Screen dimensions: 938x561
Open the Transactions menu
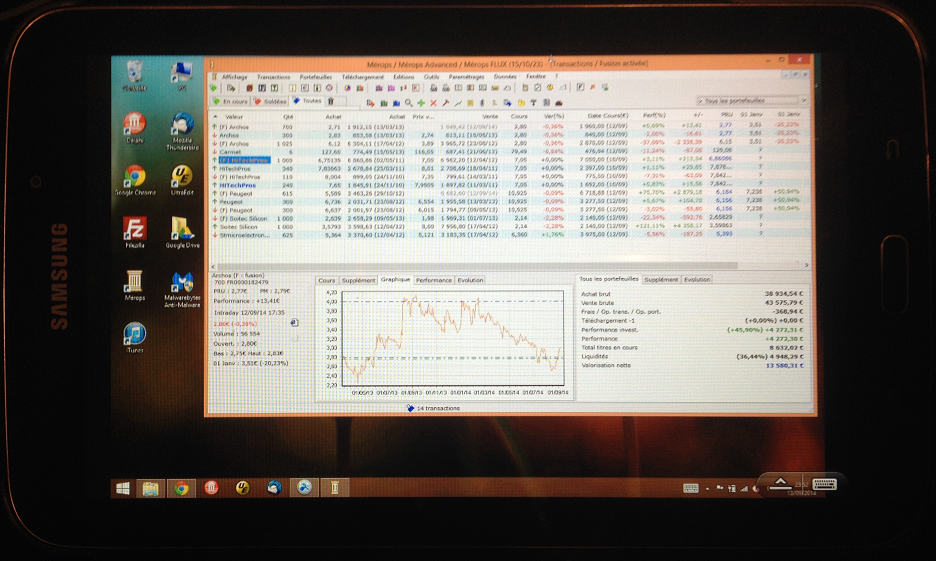coord(273,77)
